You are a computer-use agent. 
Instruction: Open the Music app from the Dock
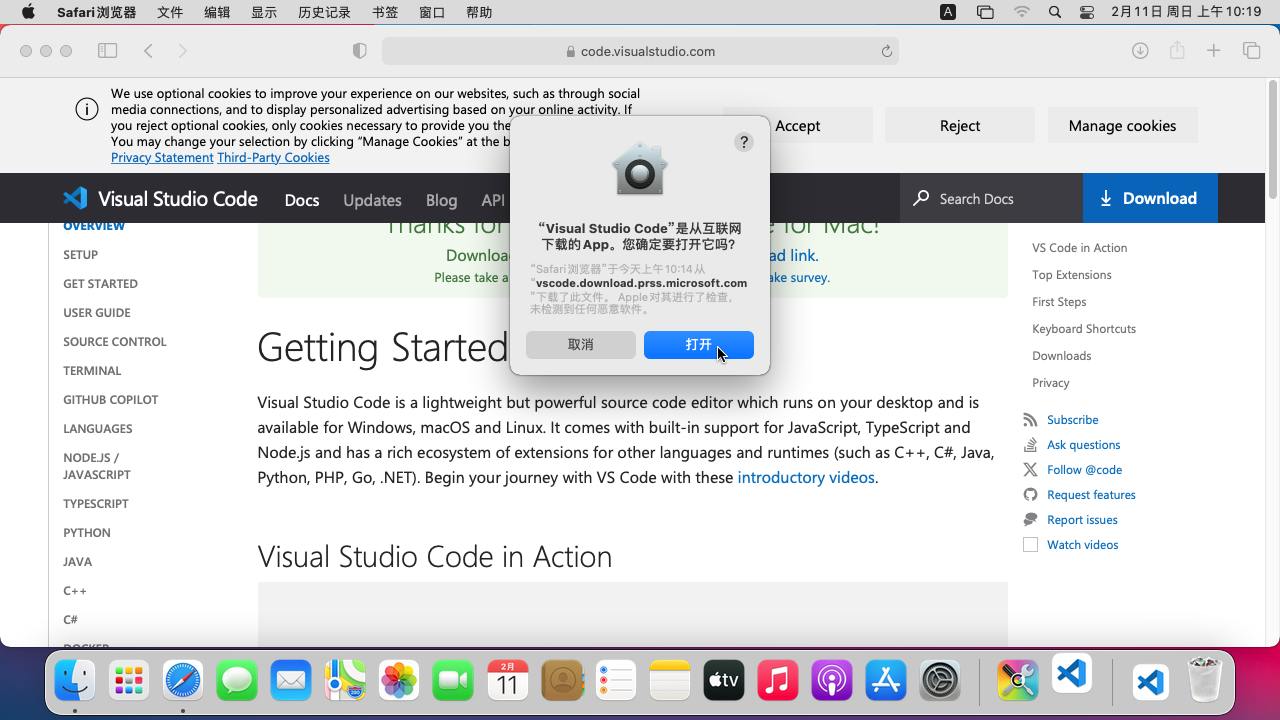click(778, 681)
